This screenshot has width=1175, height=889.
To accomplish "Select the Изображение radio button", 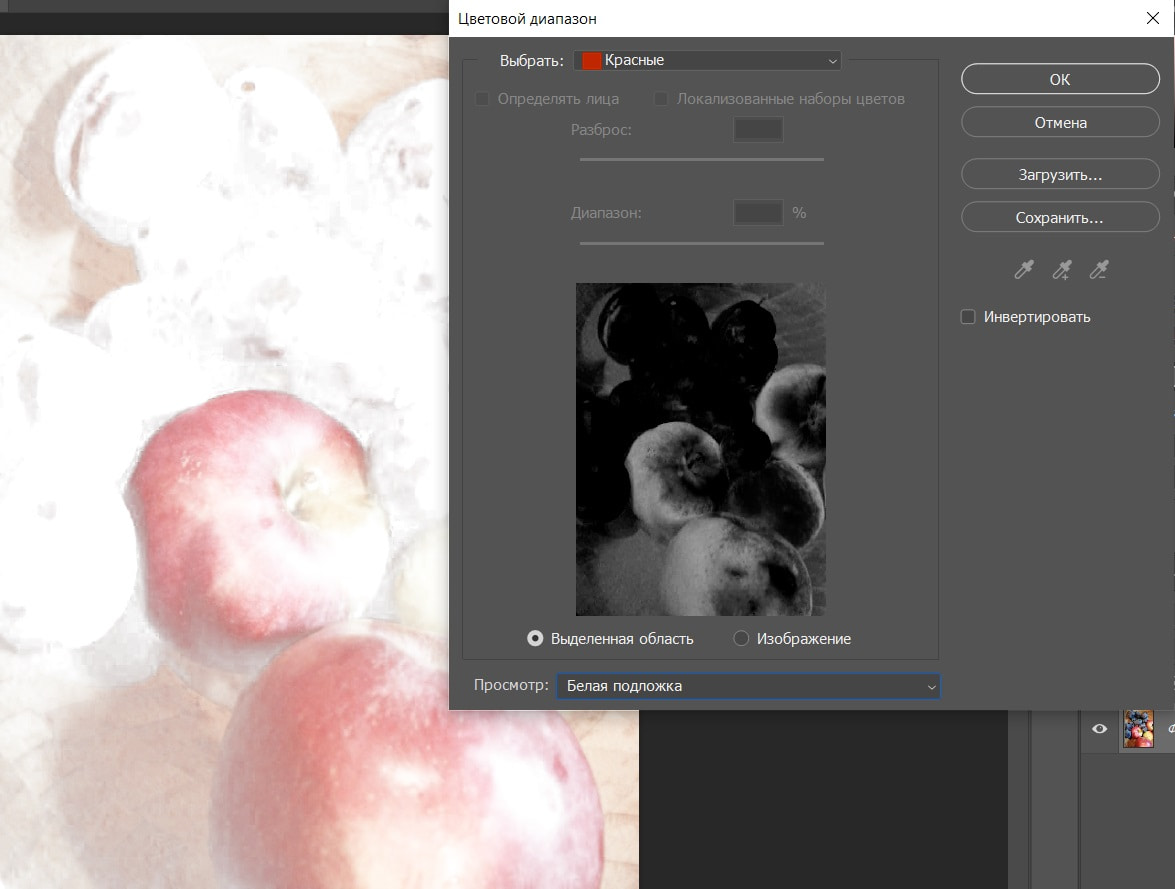I will (741, 639).
